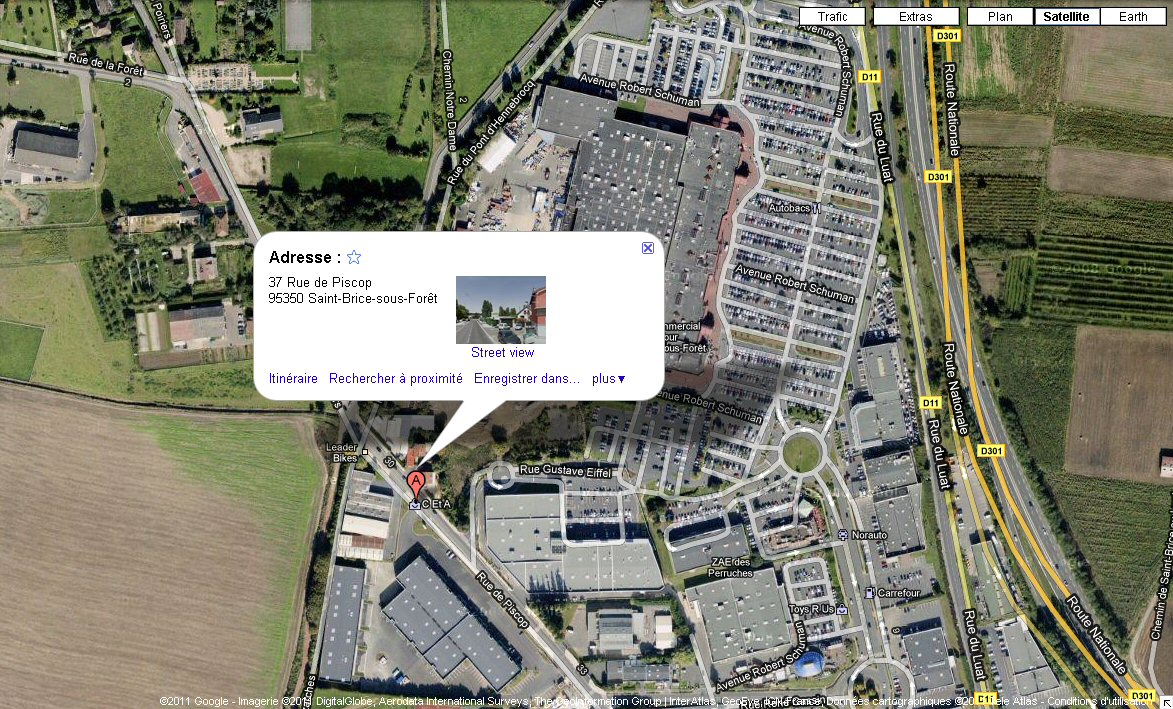Star the address with the star icon
This screenshot has height=709, width=1173.
point(354,257)
